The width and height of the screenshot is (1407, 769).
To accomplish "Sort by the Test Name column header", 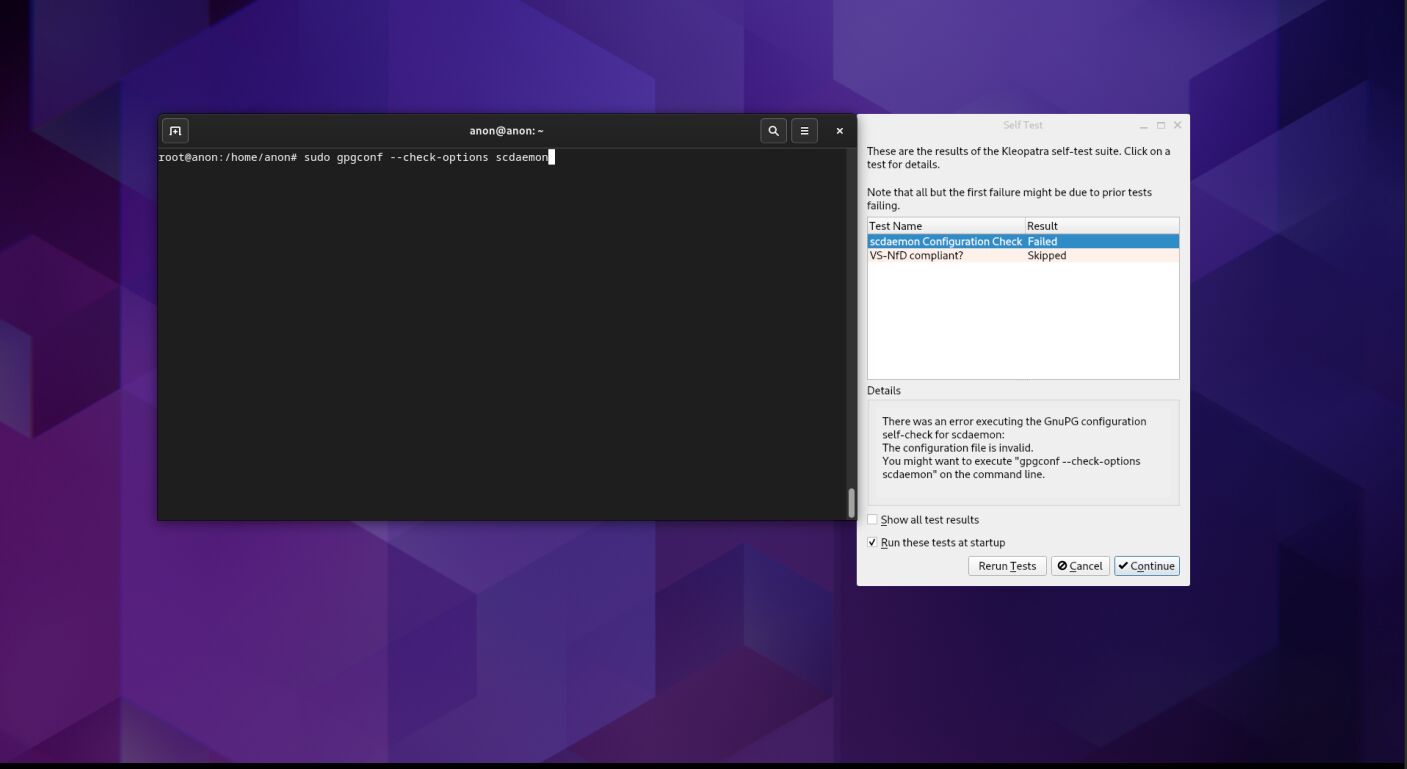I will coord(945,226).
